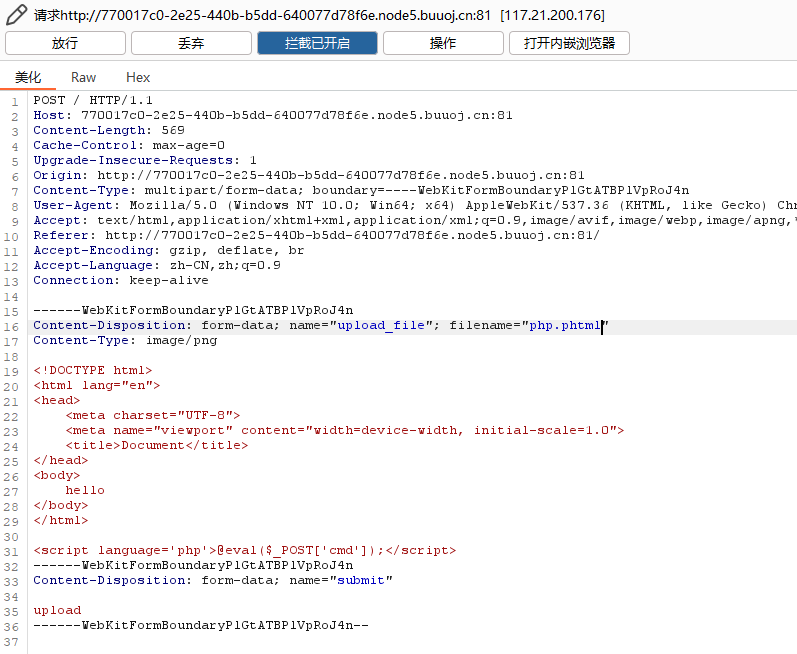Switch to the 美化 (Pretty) tab
Viewport: 797px width, 654px height.
coord(28,77)
